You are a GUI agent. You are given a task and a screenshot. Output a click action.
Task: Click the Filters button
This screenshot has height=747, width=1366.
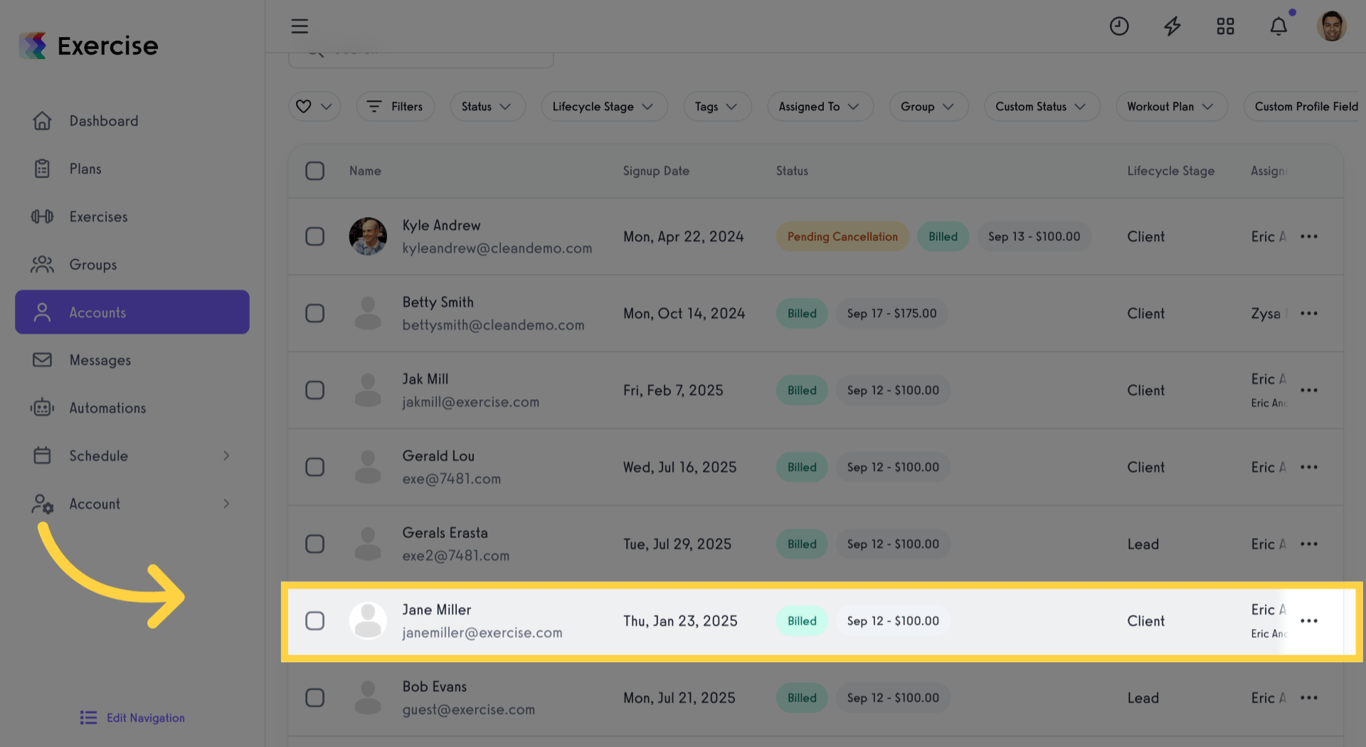395,105
